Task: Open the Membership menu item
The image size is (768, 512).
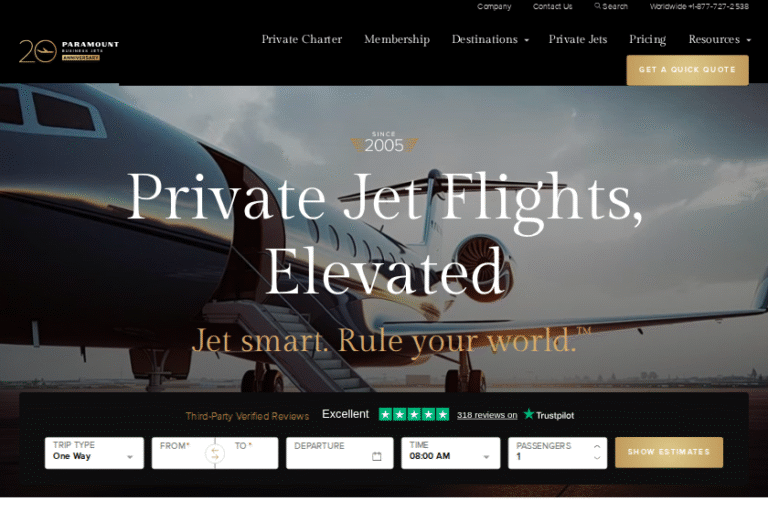Action: pos(397,39)
